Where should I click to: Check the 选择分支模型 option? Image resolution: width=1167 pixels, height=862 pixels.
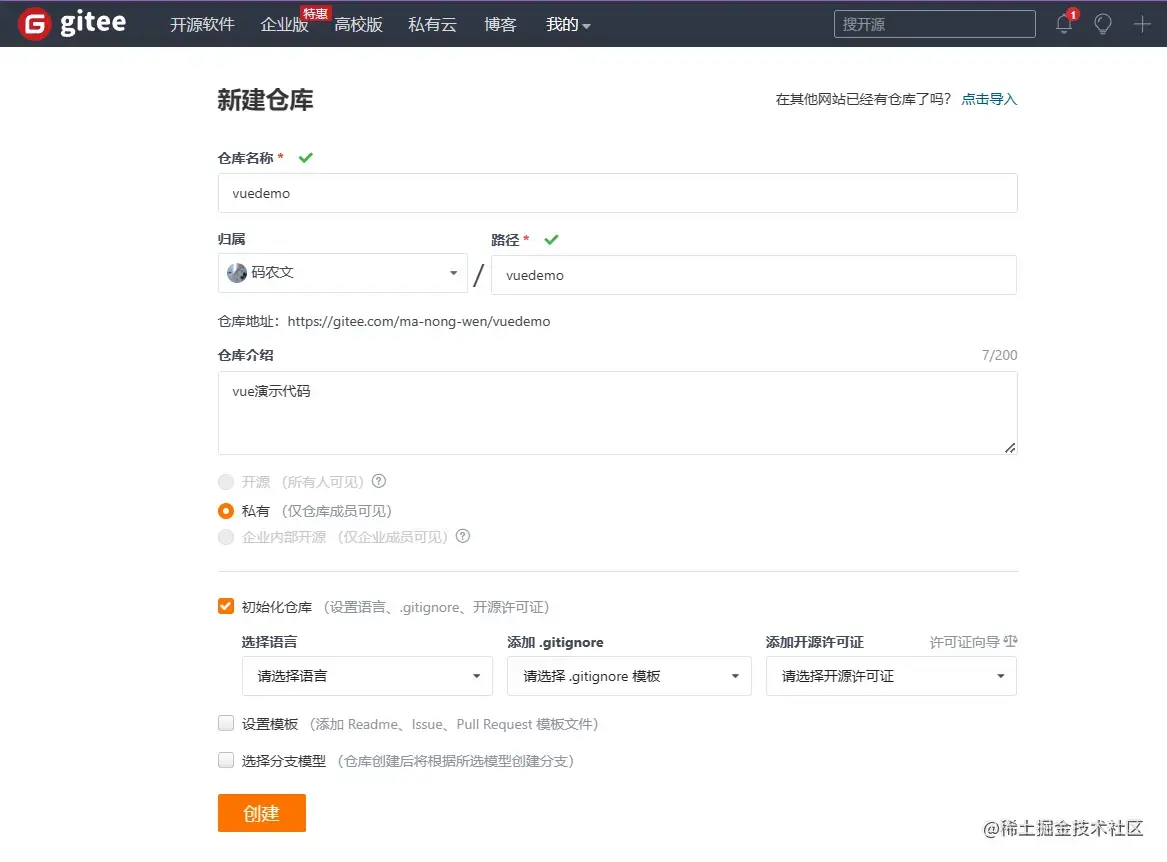(225, 760)
